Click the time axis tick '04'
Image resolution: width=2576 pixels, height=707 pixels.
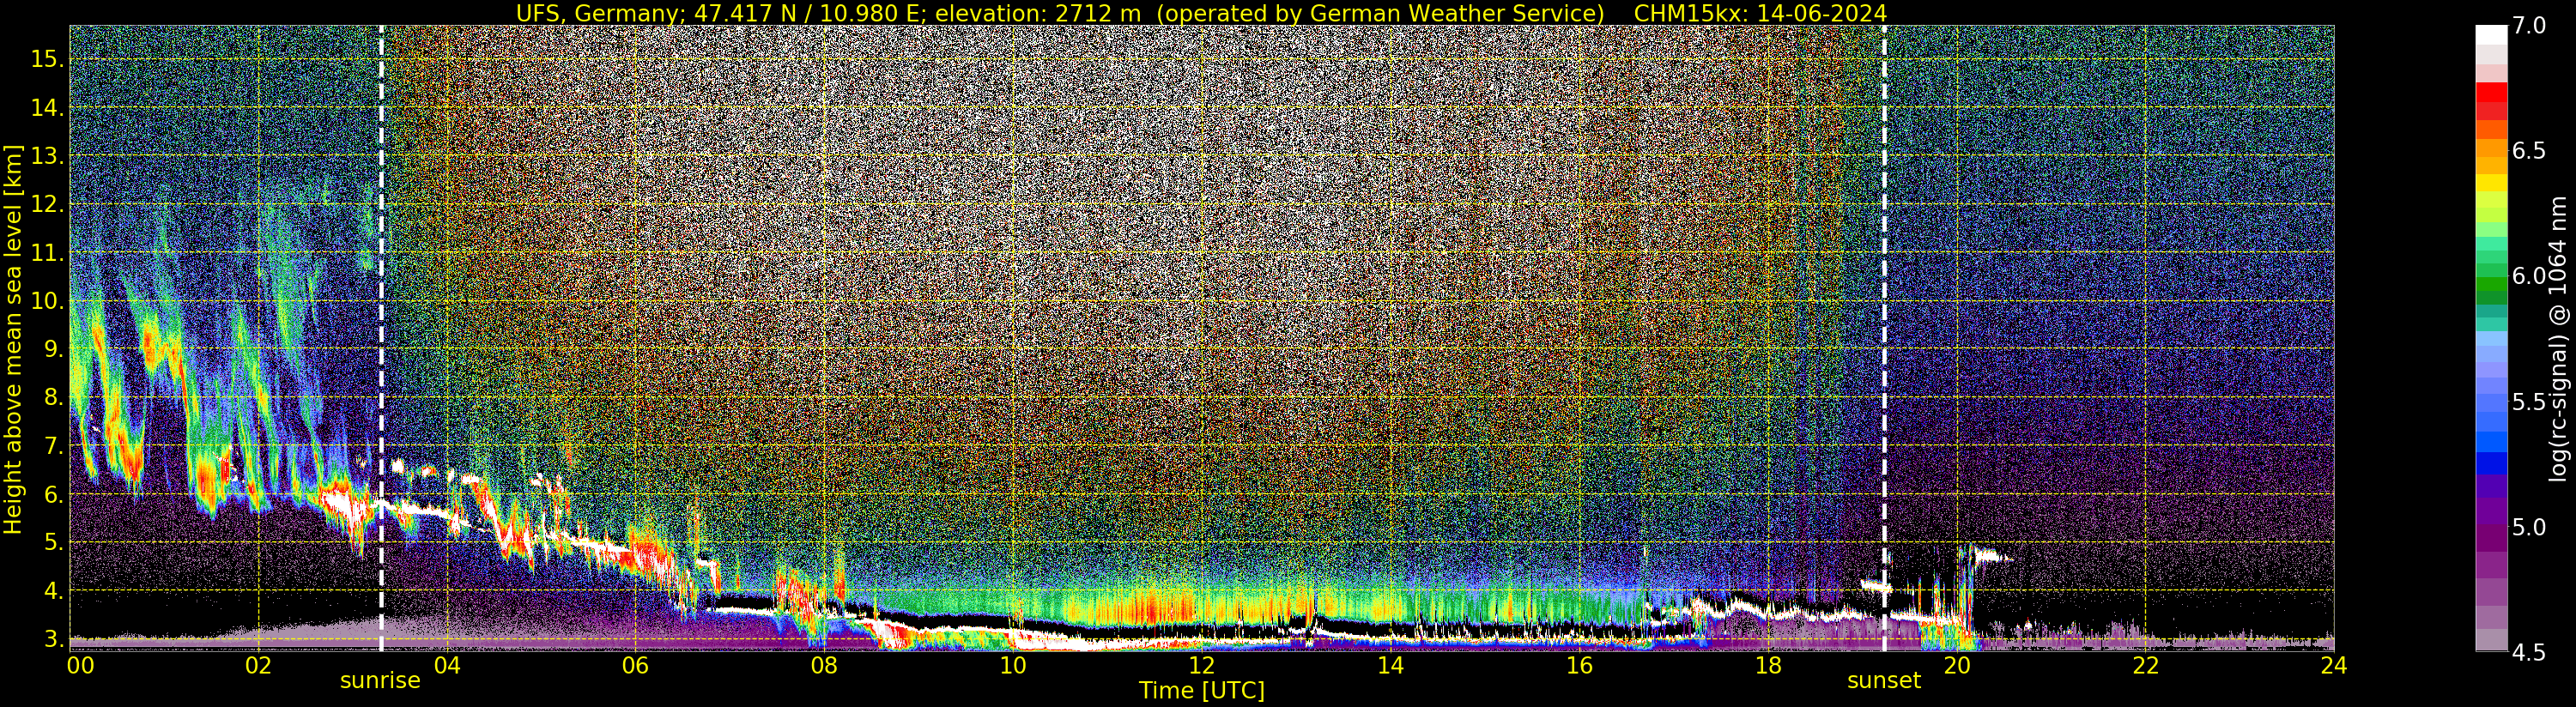[447, 666]
